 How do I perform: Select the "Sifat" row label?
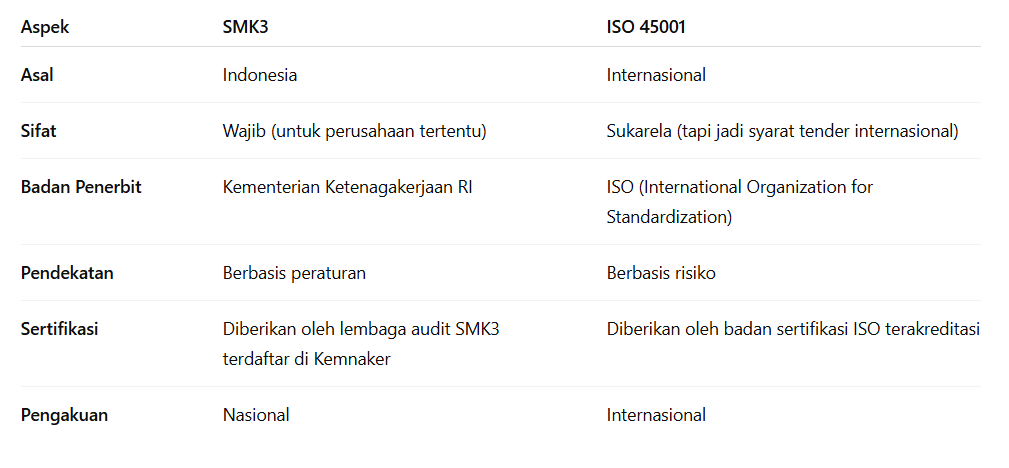point(38,131)
